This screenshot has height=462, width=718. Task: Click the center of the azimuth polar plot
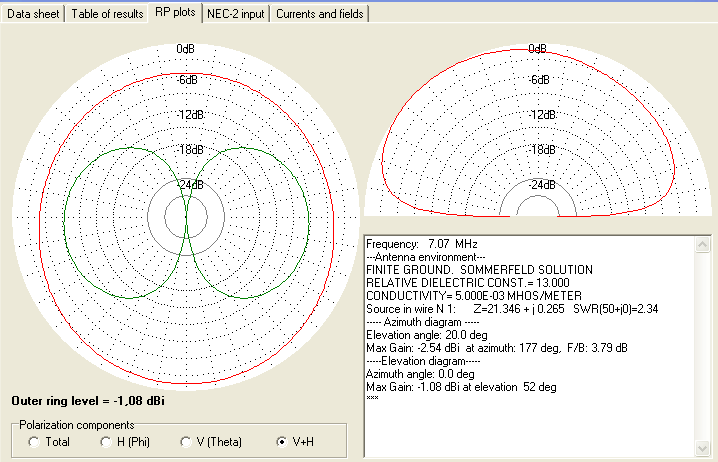click(x=185, y=215)
